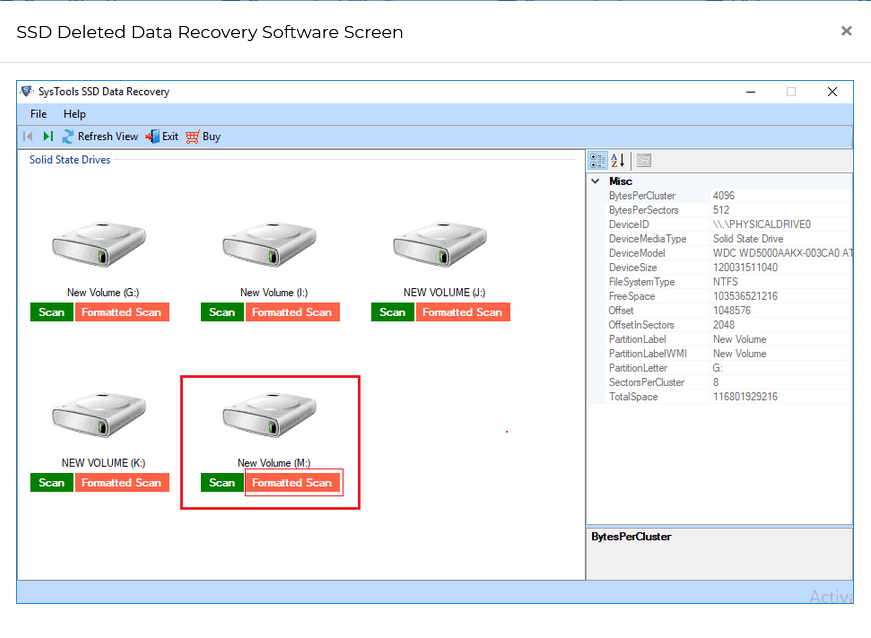Click the NTFS file system value
Viewport: 871px width, 638px height.
(725, 282)
